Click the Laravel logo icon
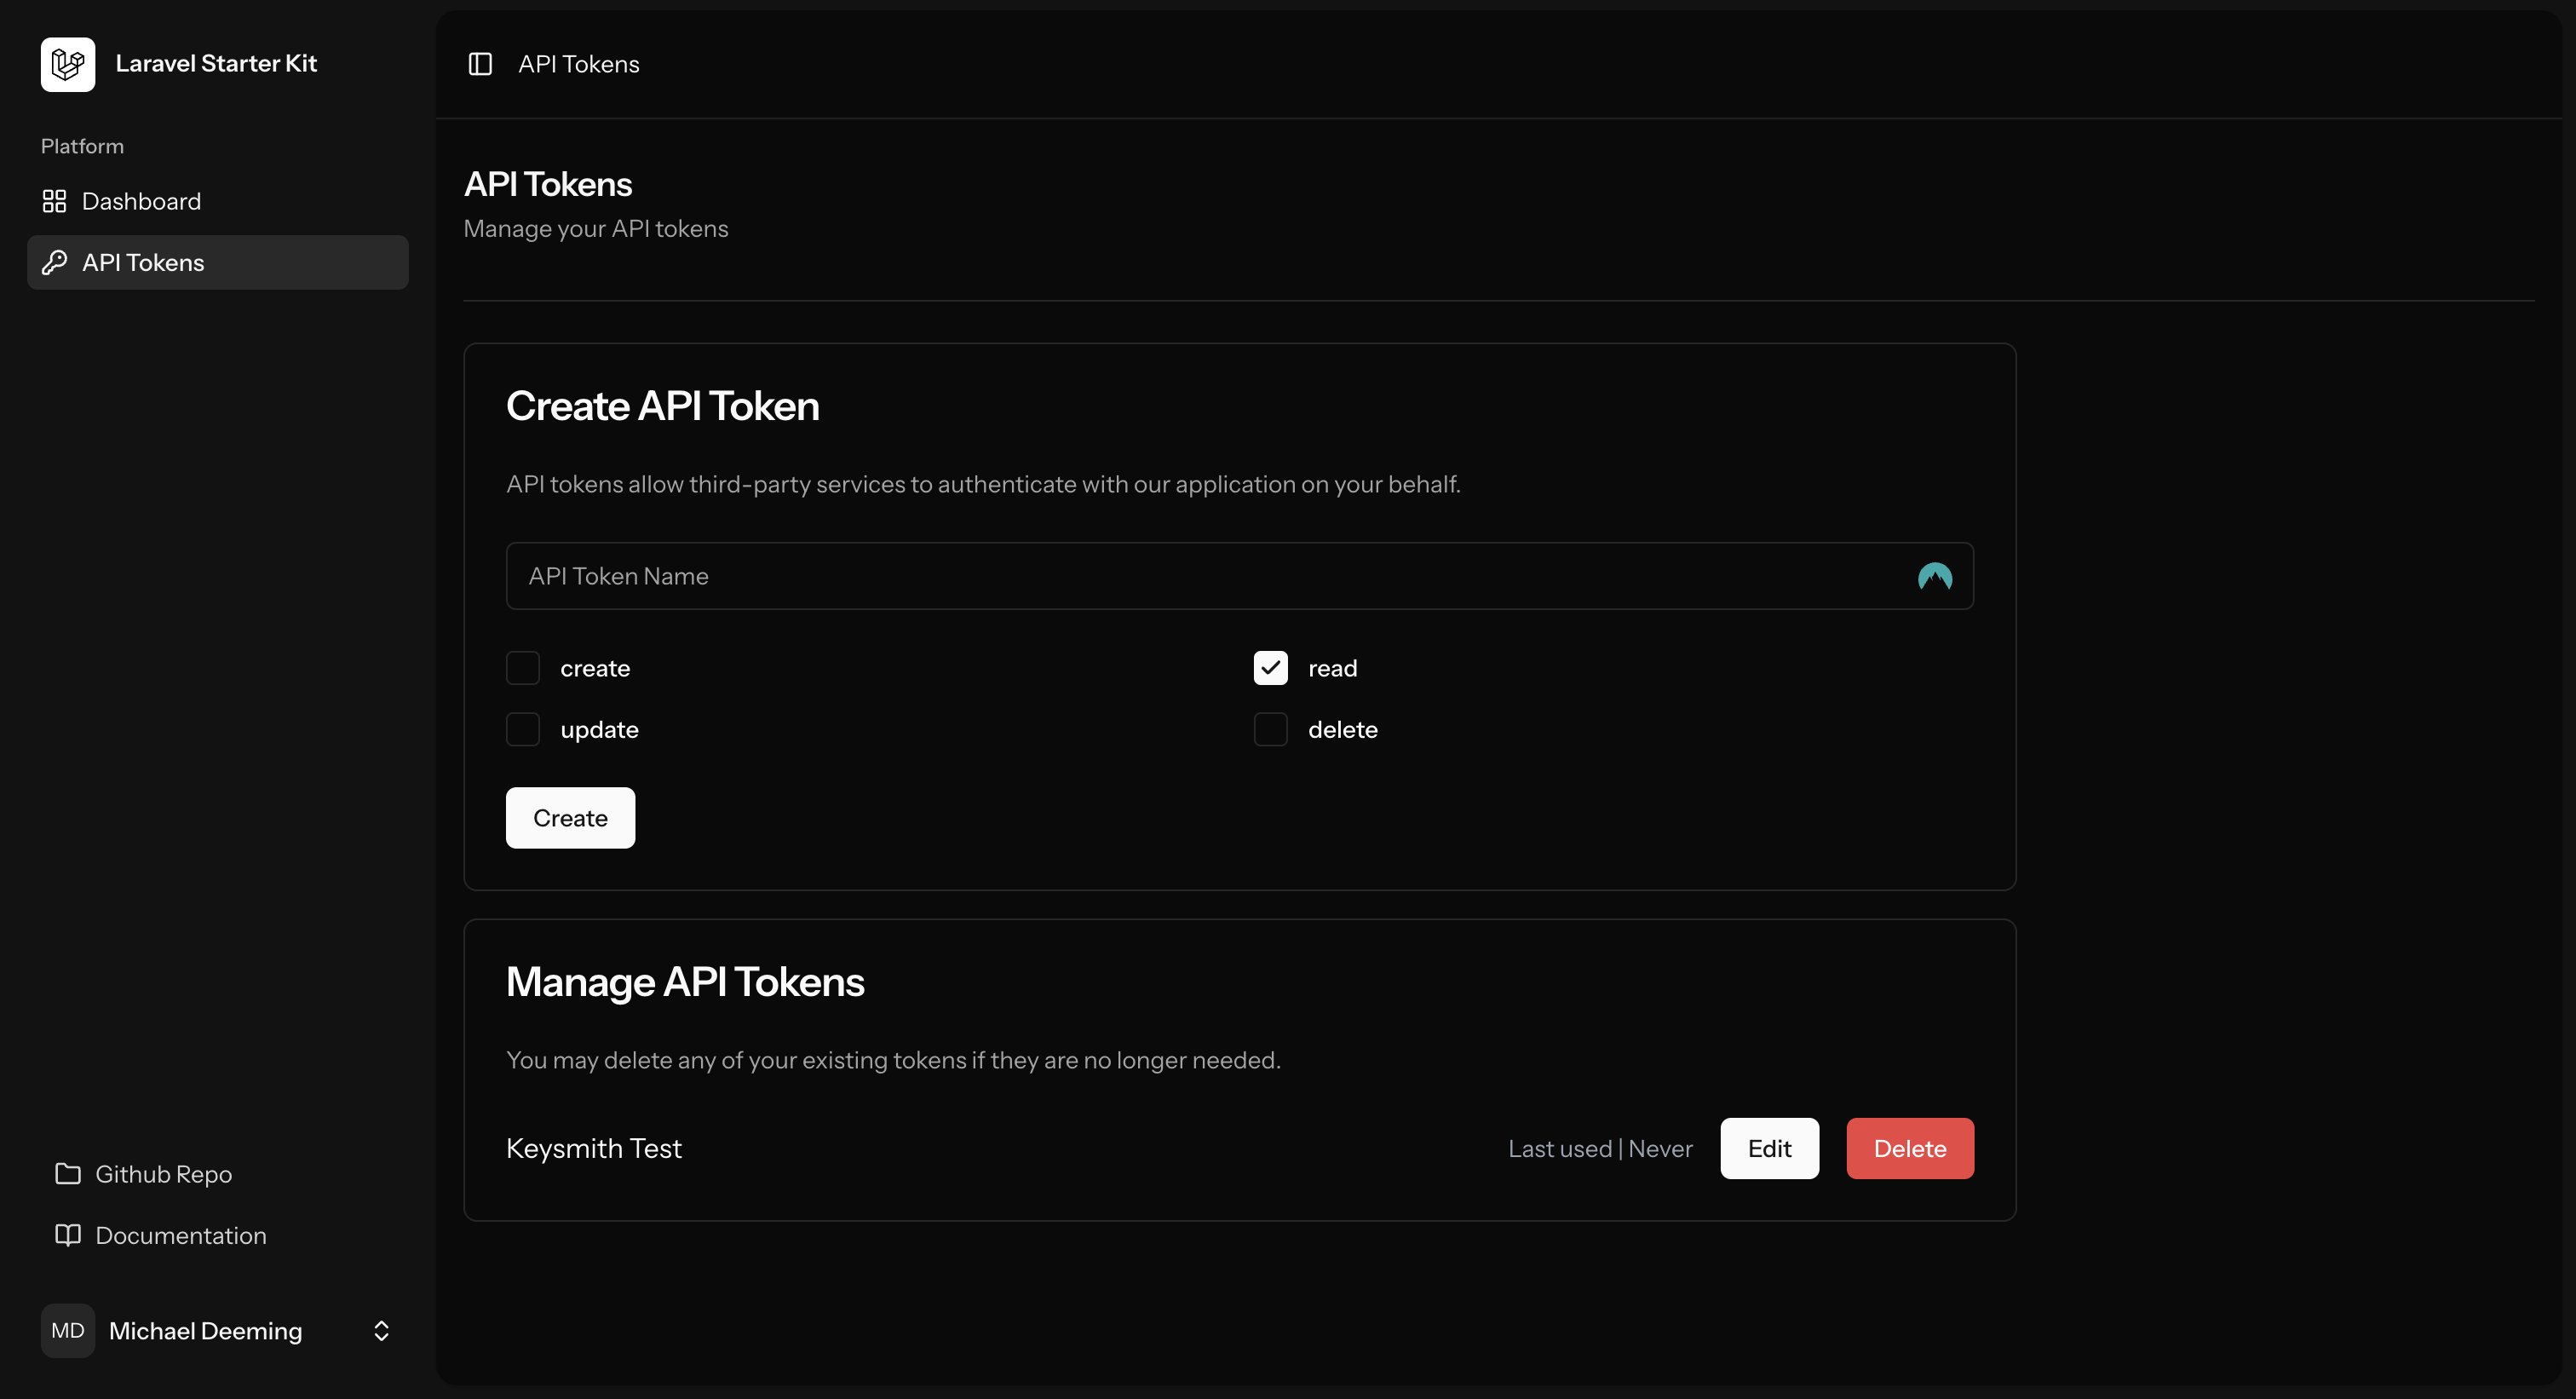The width and height of the screenshot is (2576, 1399). 68,64
